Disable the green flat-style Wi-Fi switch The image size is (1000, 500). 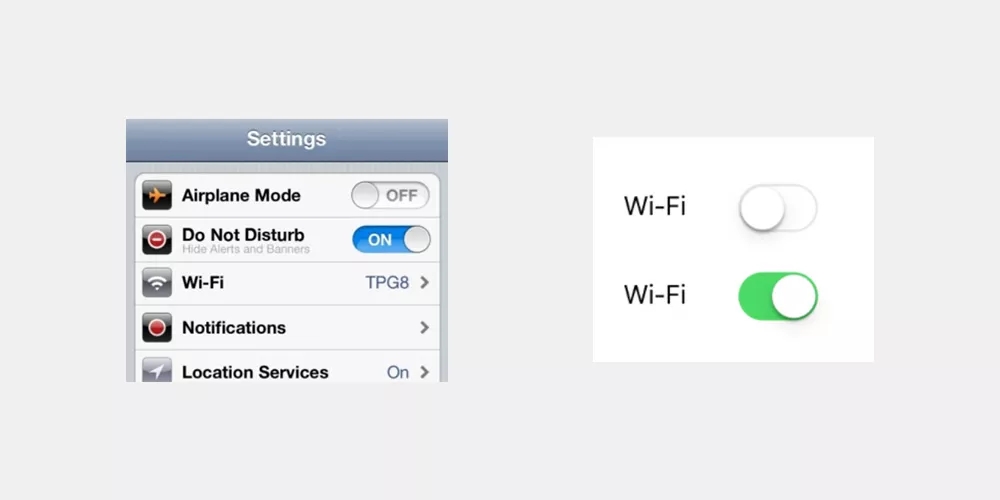[778, 296]
